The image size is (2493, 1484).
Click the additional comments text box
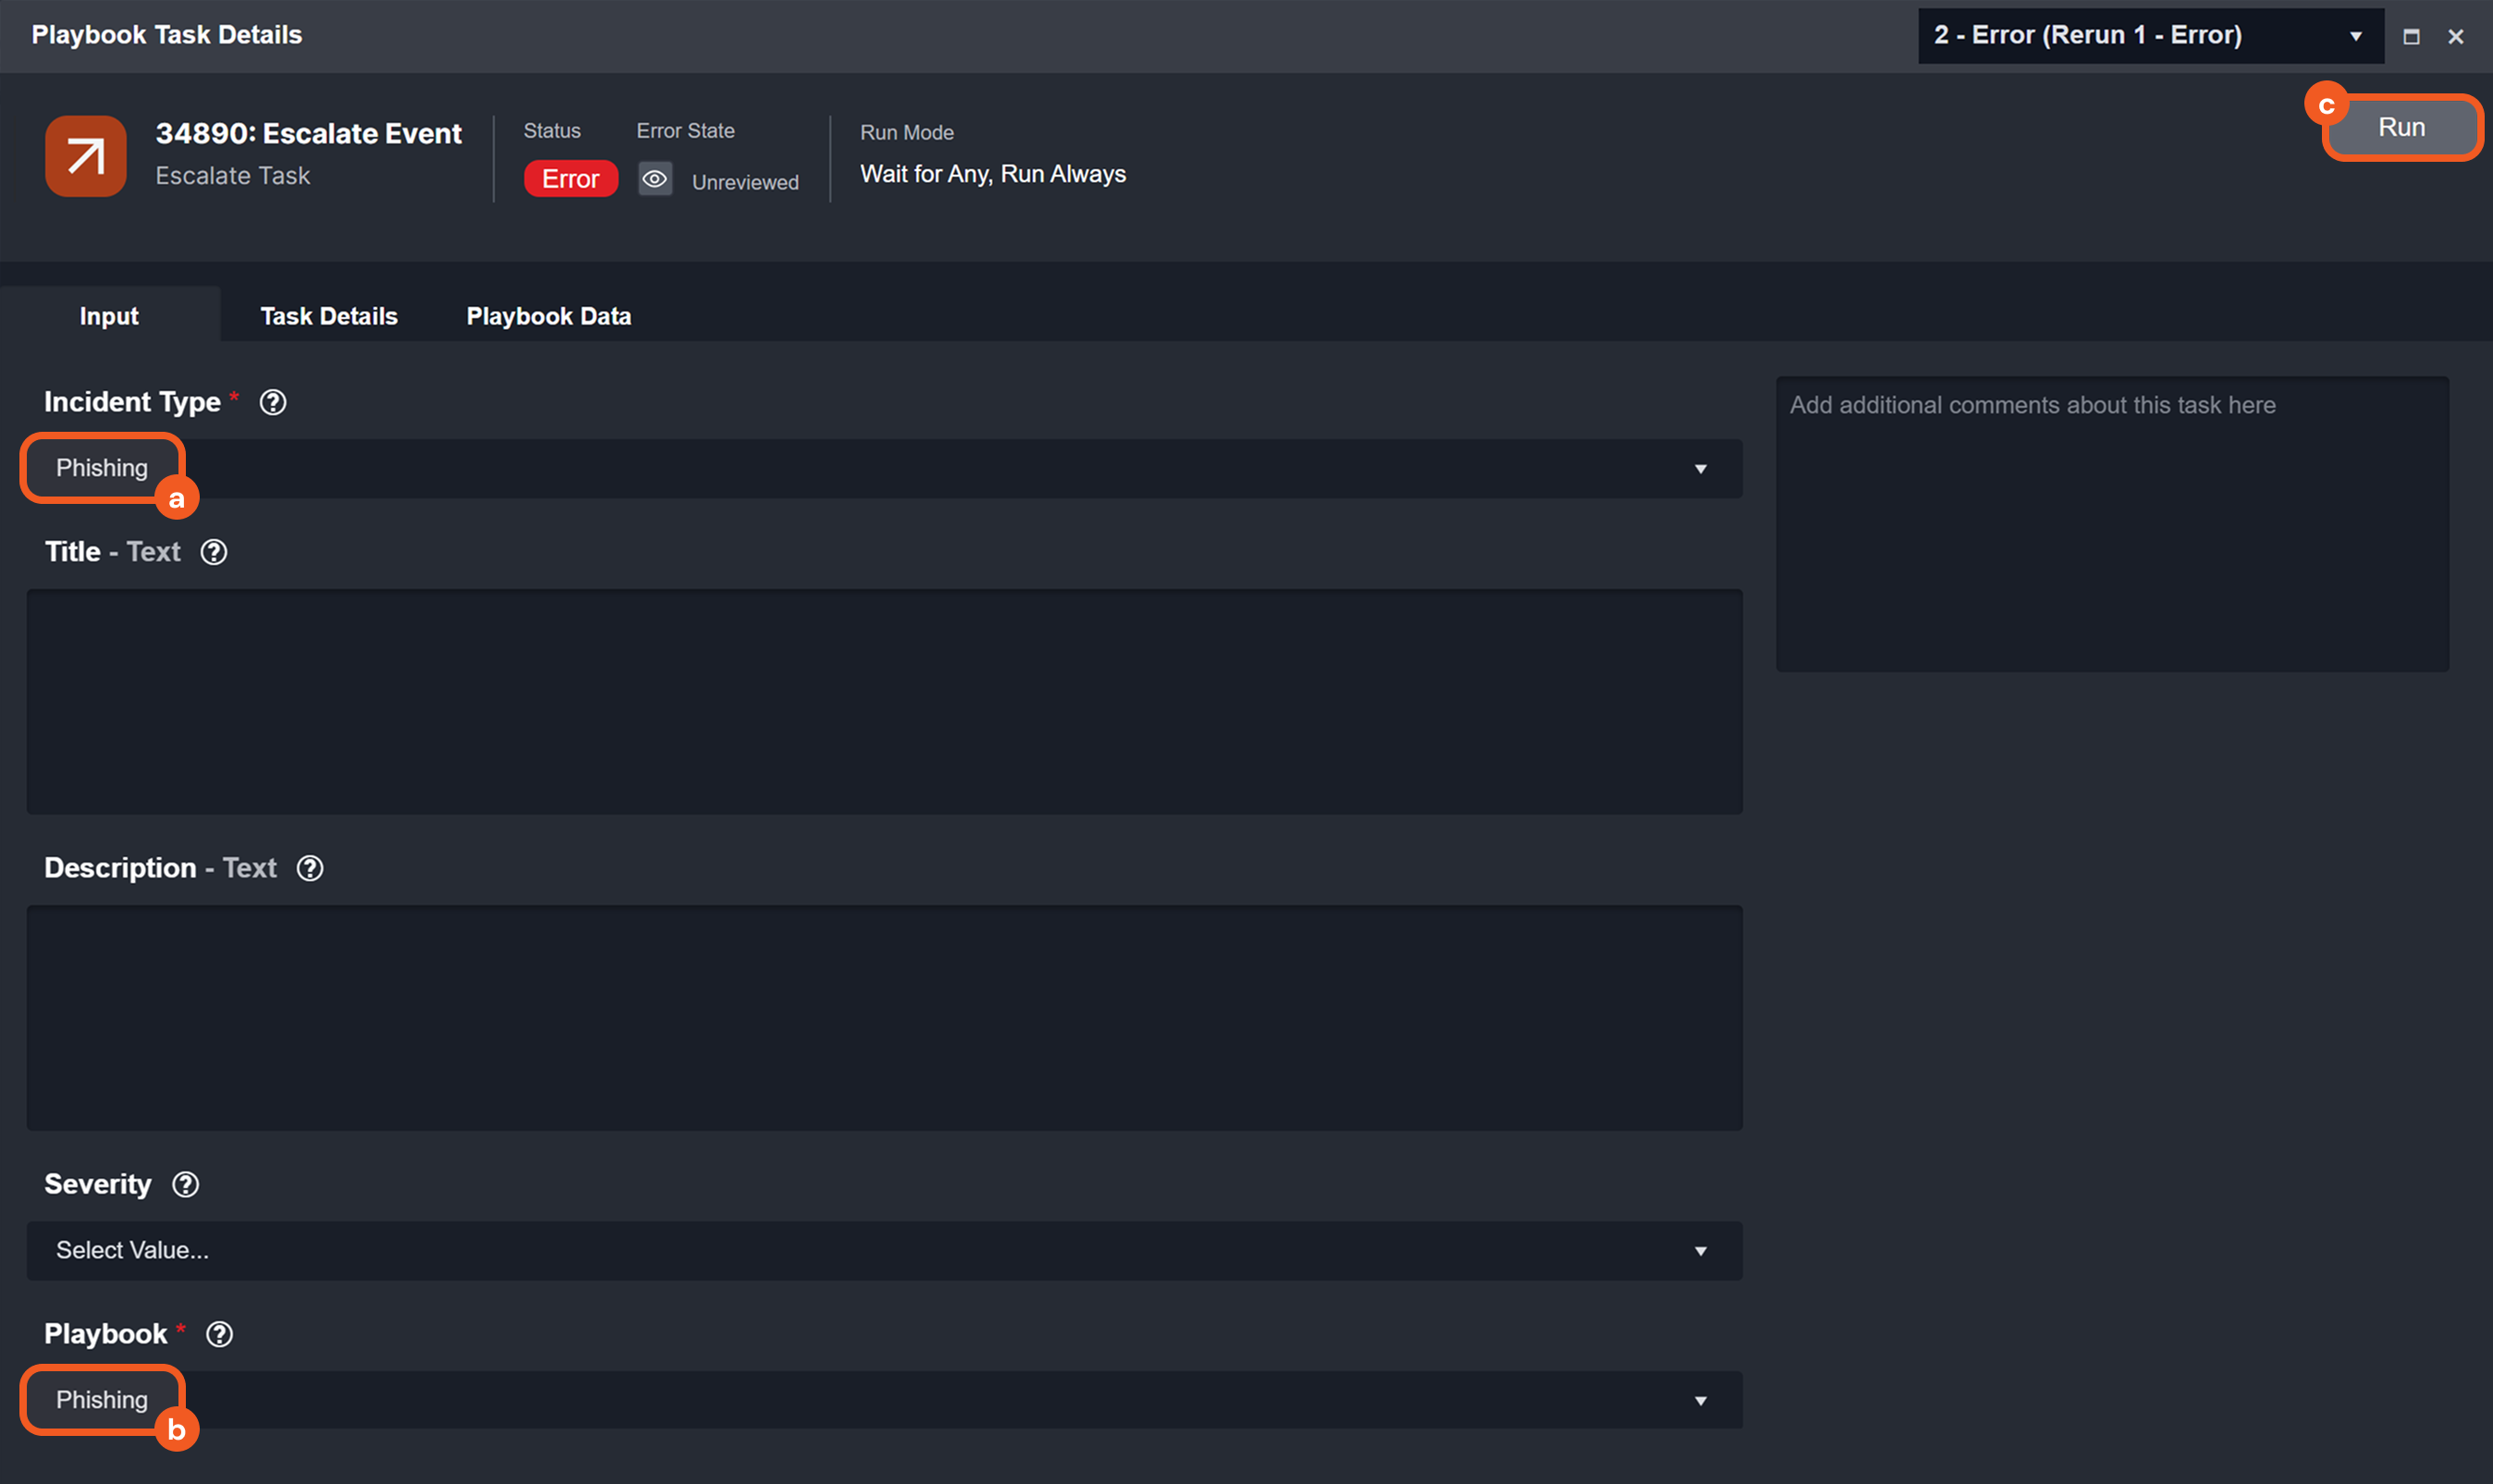(2112, 524)
